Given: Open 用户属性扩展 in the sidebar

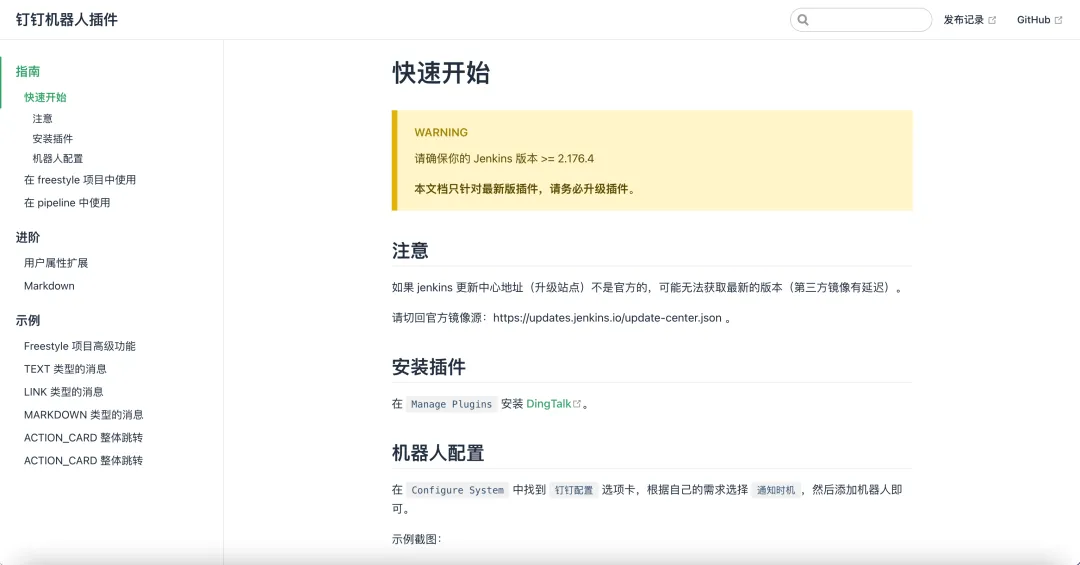Looking at the screenshot, I should click(56, 263).
